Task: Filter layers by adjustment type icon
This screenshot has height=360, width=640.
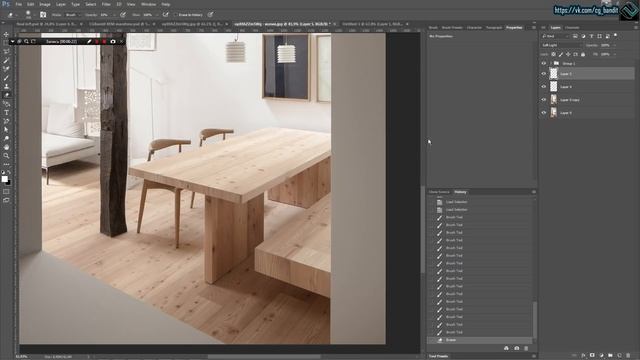Action: tap(583, 36)
